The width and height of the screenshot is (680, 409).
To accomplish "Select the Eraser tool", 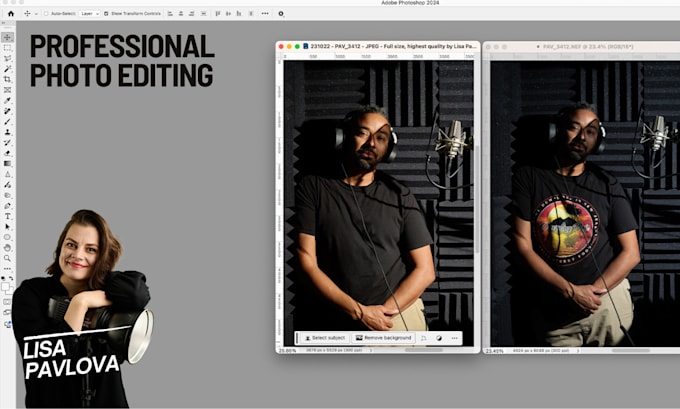I will [7, 153].
